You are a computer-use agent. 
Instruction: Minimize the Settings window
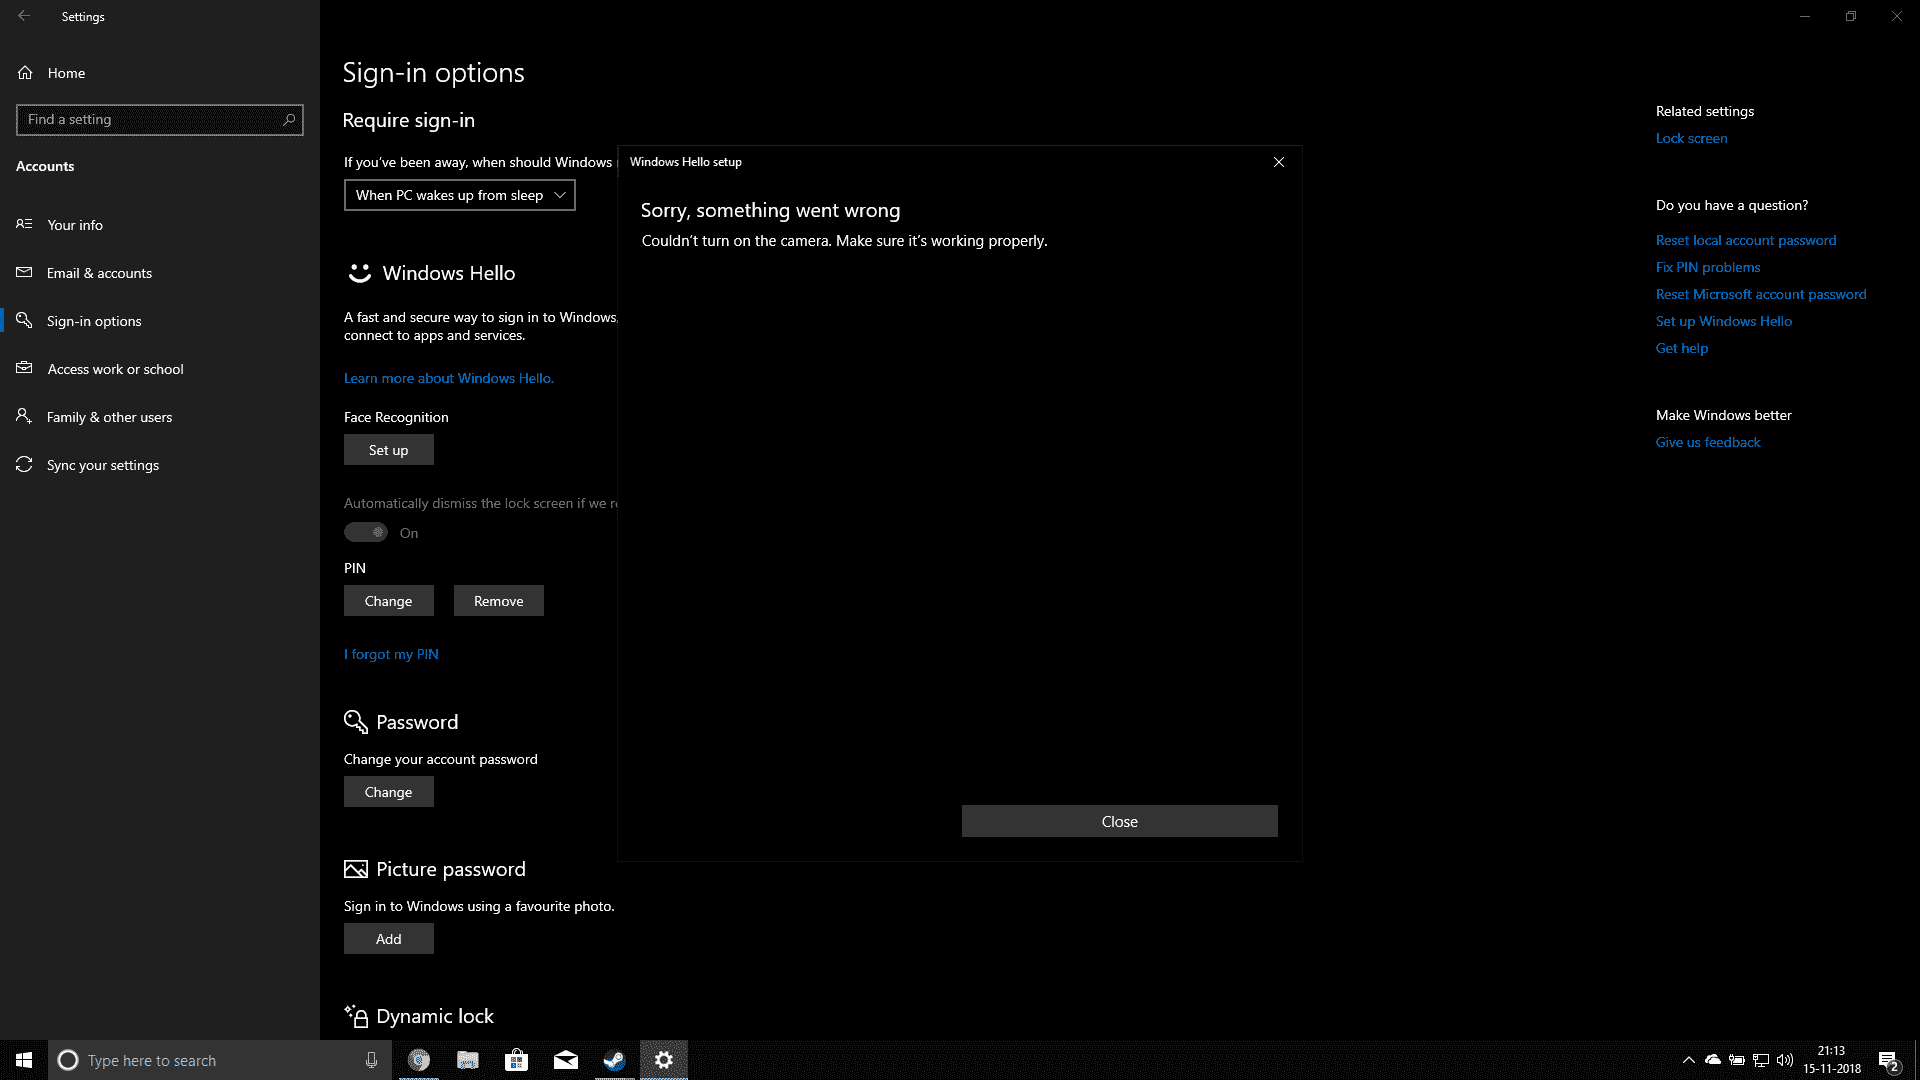click(1805, 16)
